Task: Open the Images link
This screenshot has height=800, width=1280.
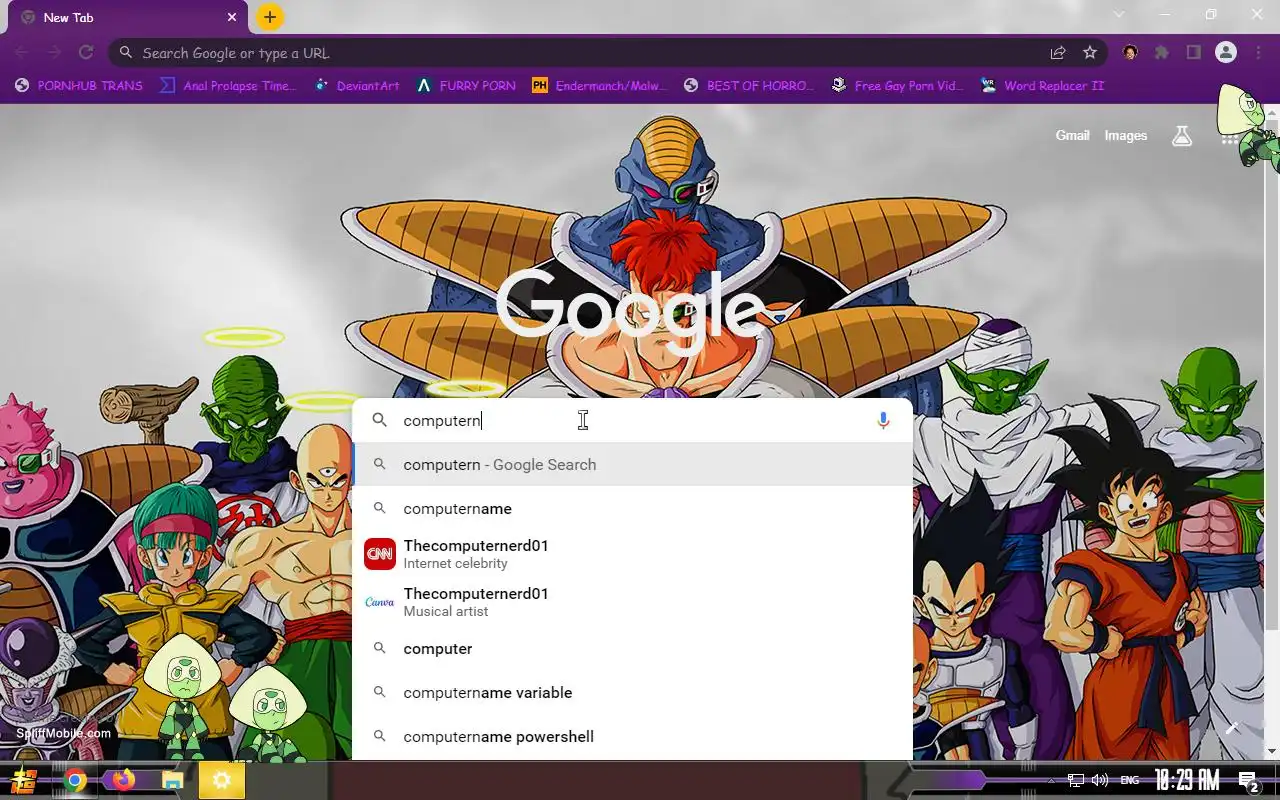Action: pyautogui.click(x=1126, y=136)
